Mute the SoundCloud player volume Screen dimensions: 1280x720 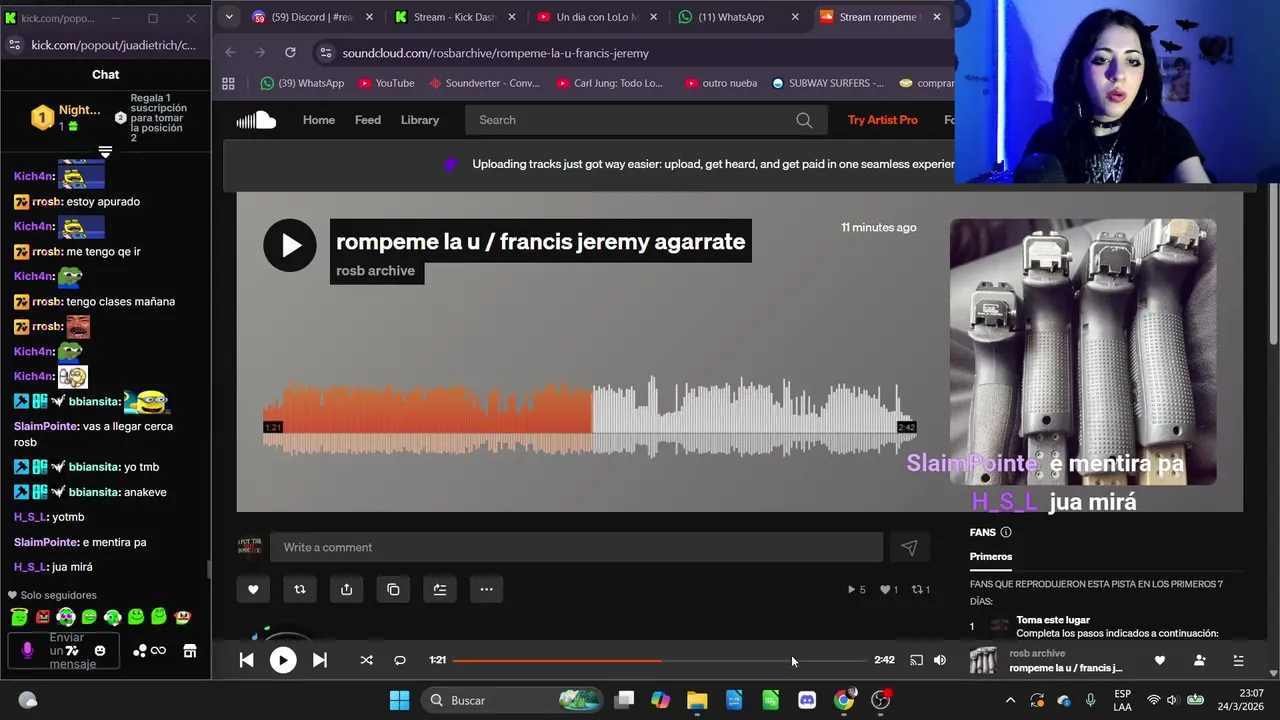940,660
